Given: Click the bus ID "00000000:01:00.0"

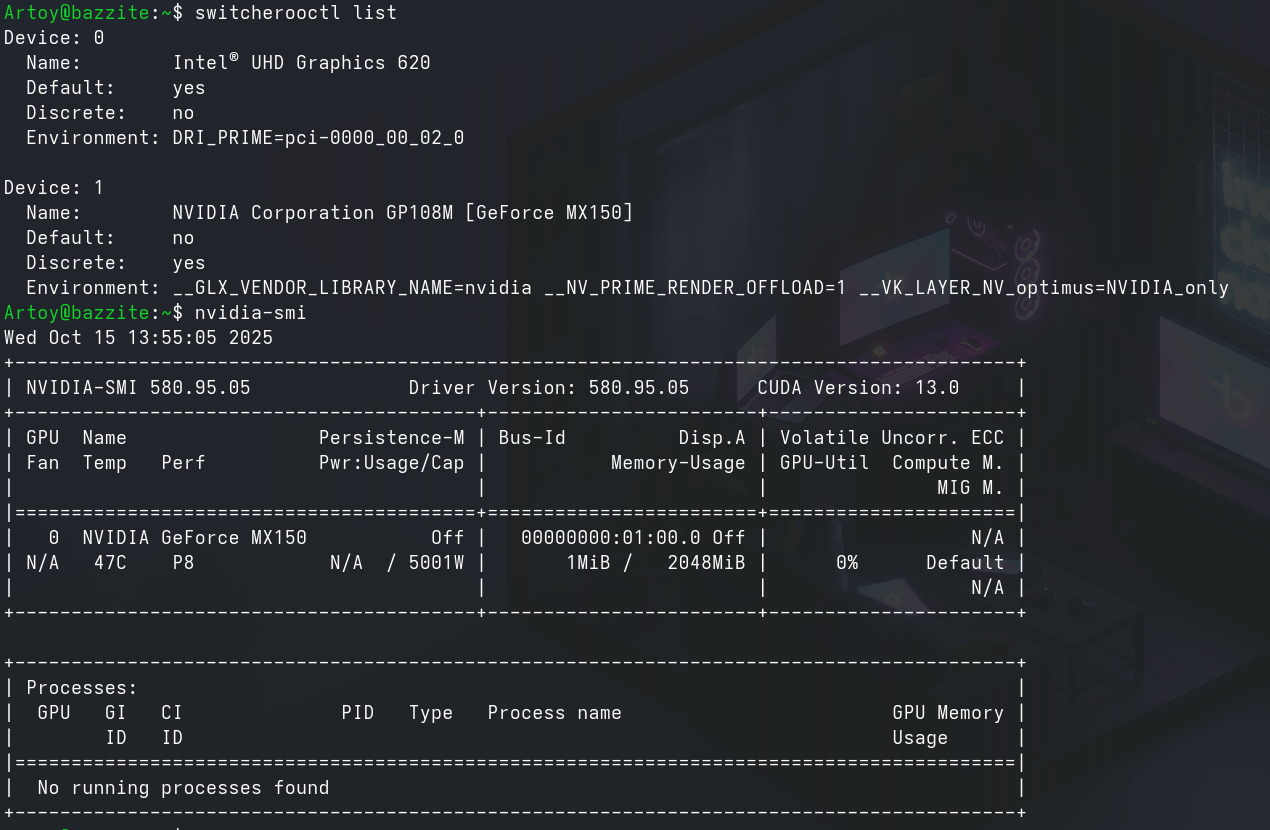Looking at the screenshot, I should click(611, 538).
